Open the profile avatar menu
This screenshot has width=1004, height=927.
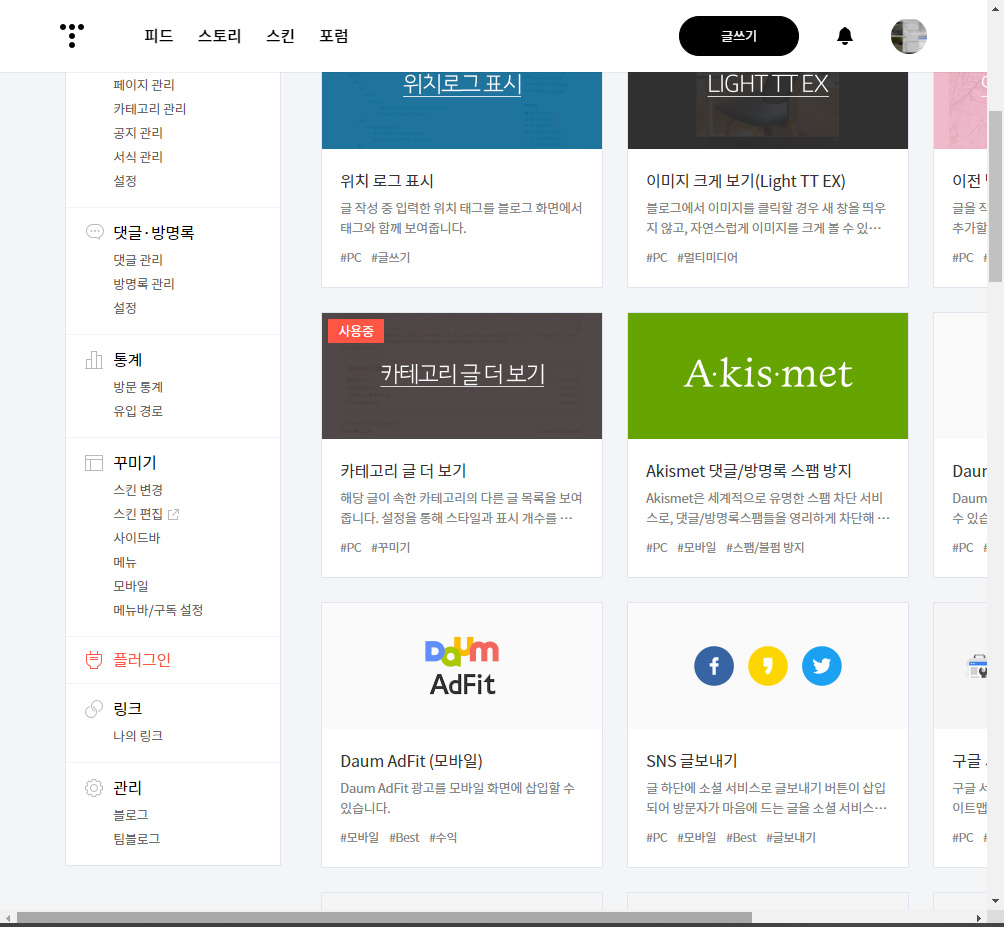(909, 36)
